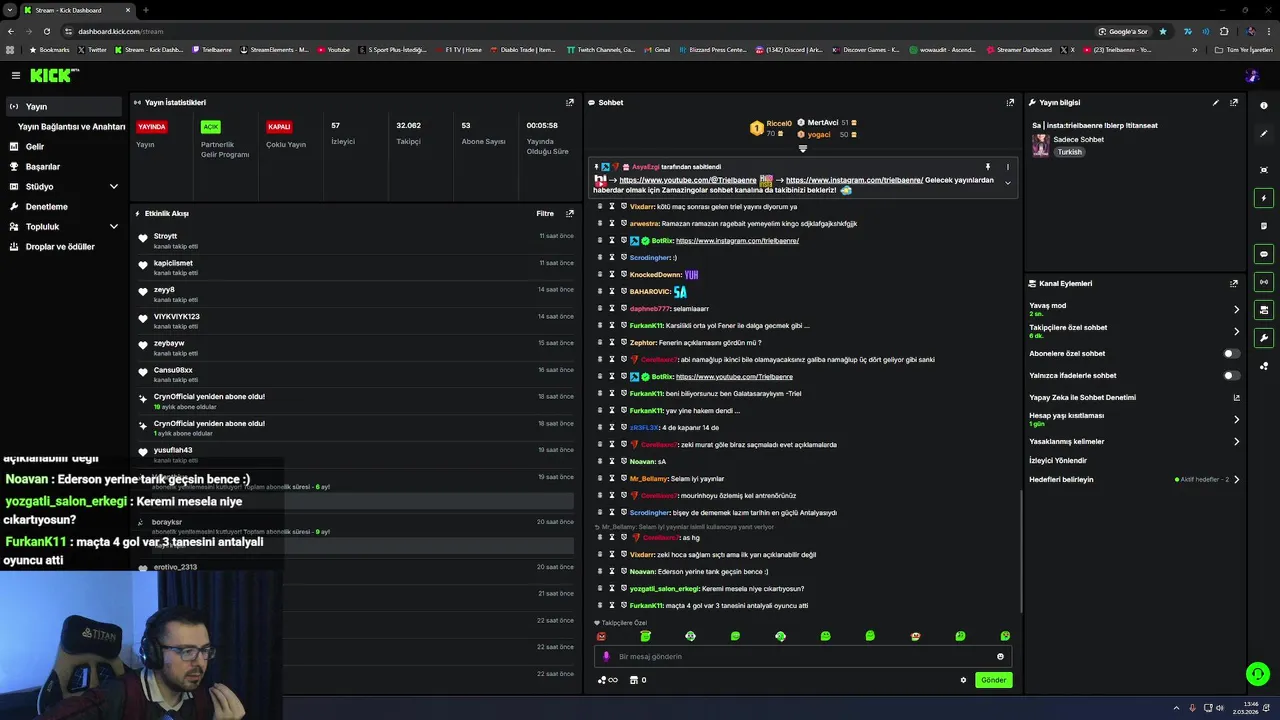This screenshot has width=1280, height=720.
Task: Click the Sadece Sohbet category thumbnail
Action: point(1041,146)
